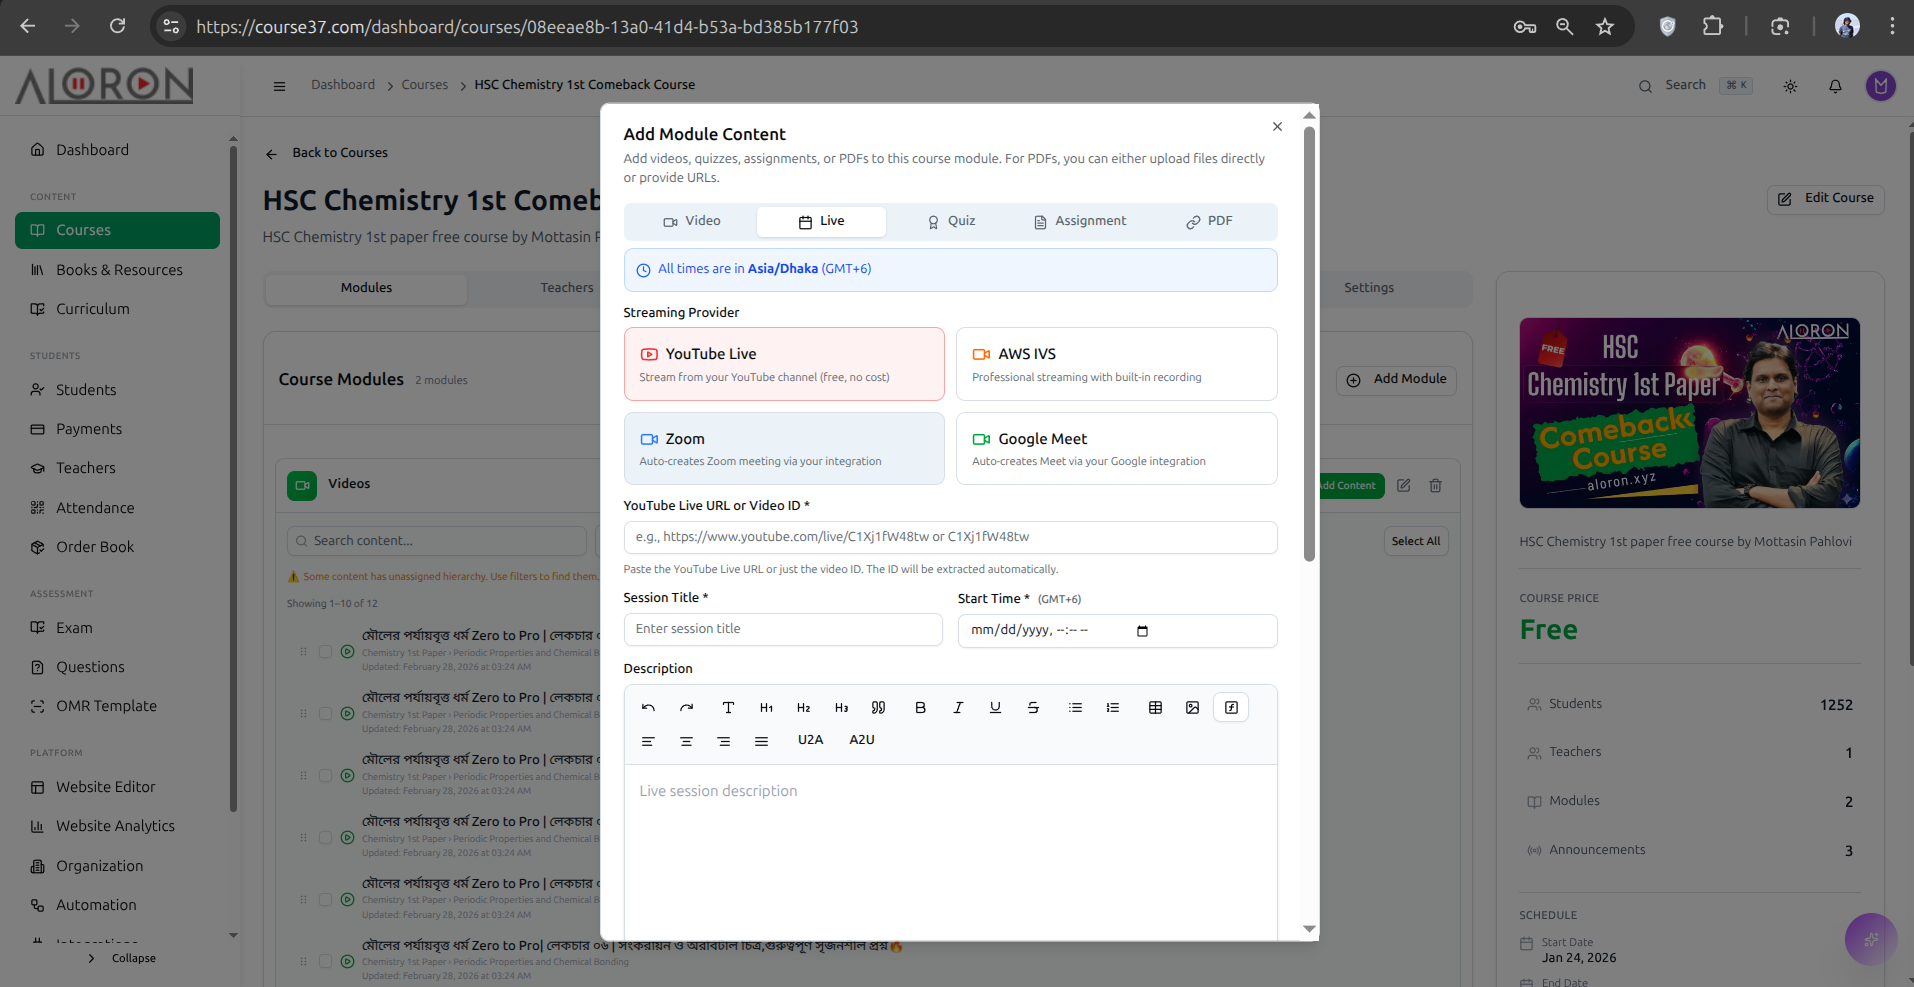Convert text using the A2U button
The width and height of the screenshot is (1914, 987).
(862, 740)
